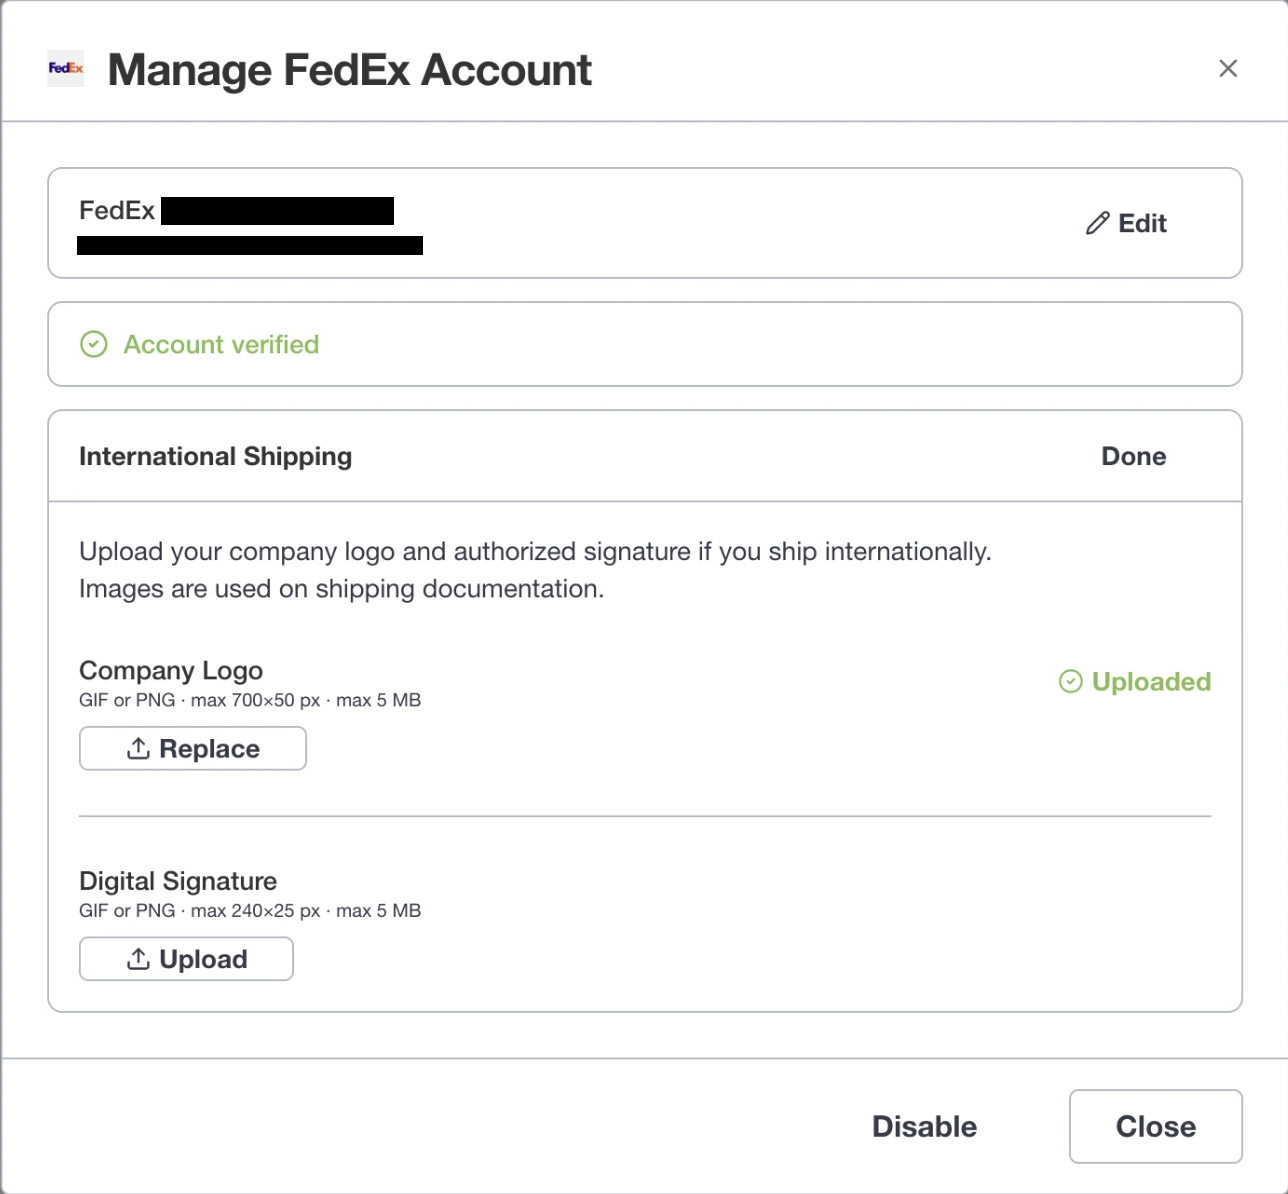Disable the FedEx account
This screenshot has height=1194, width=1288.
click(924, 1126)
